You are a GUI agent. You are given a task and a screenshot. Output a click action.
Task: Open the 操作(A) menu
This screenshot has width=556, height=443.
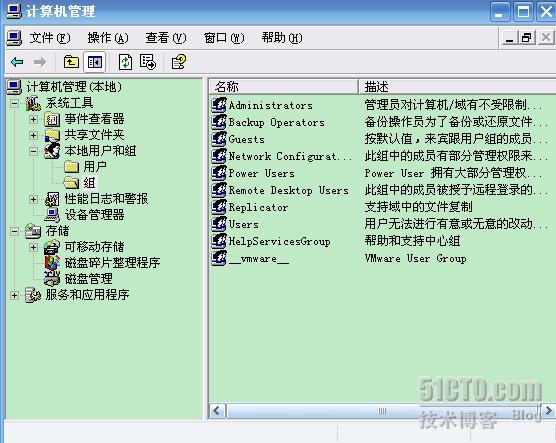click(x=108, y=38)
